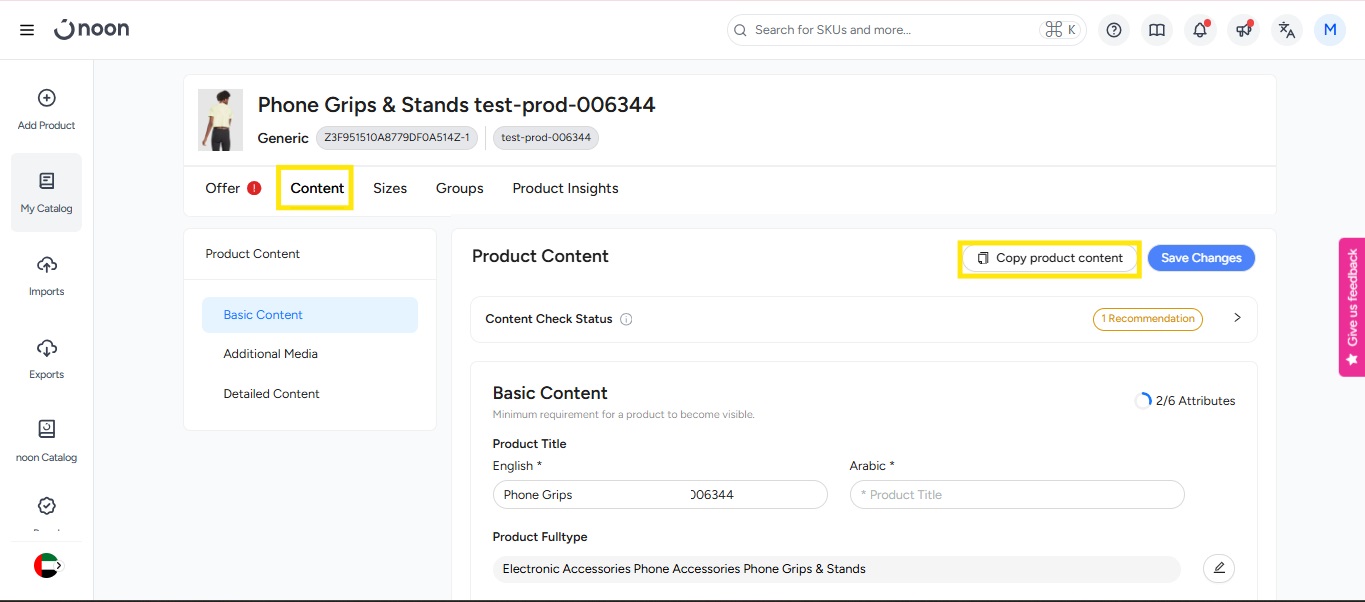
Task: Go to Imports in the sidebar
Action: pos(46,275)
